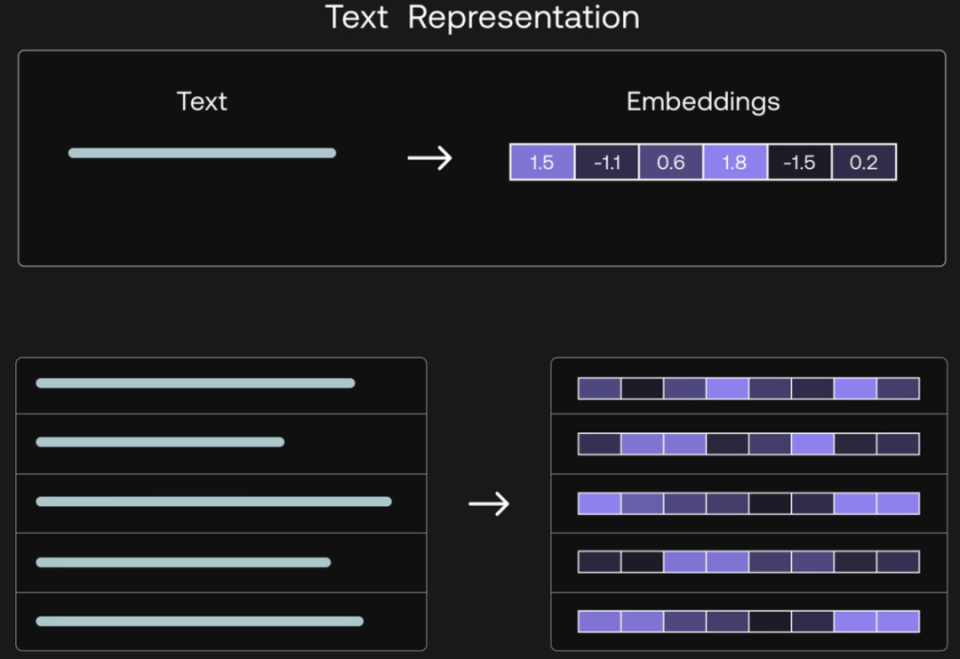The height and width of the screenshot is (659, 960).
Task: Click the 0.6 embedding cell
Action: (x=671, y=162)
